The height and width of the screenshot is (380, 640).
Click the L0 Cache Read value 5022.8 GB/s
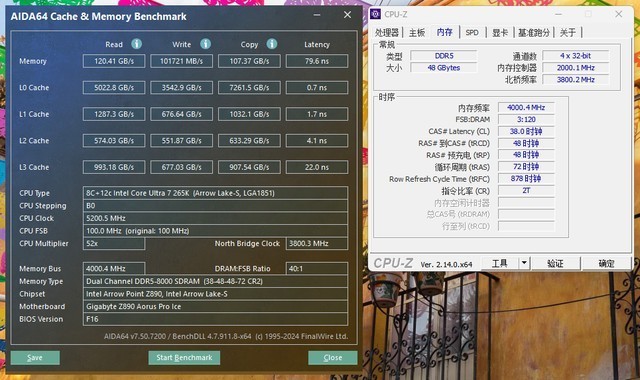click(x=114, y=87)
